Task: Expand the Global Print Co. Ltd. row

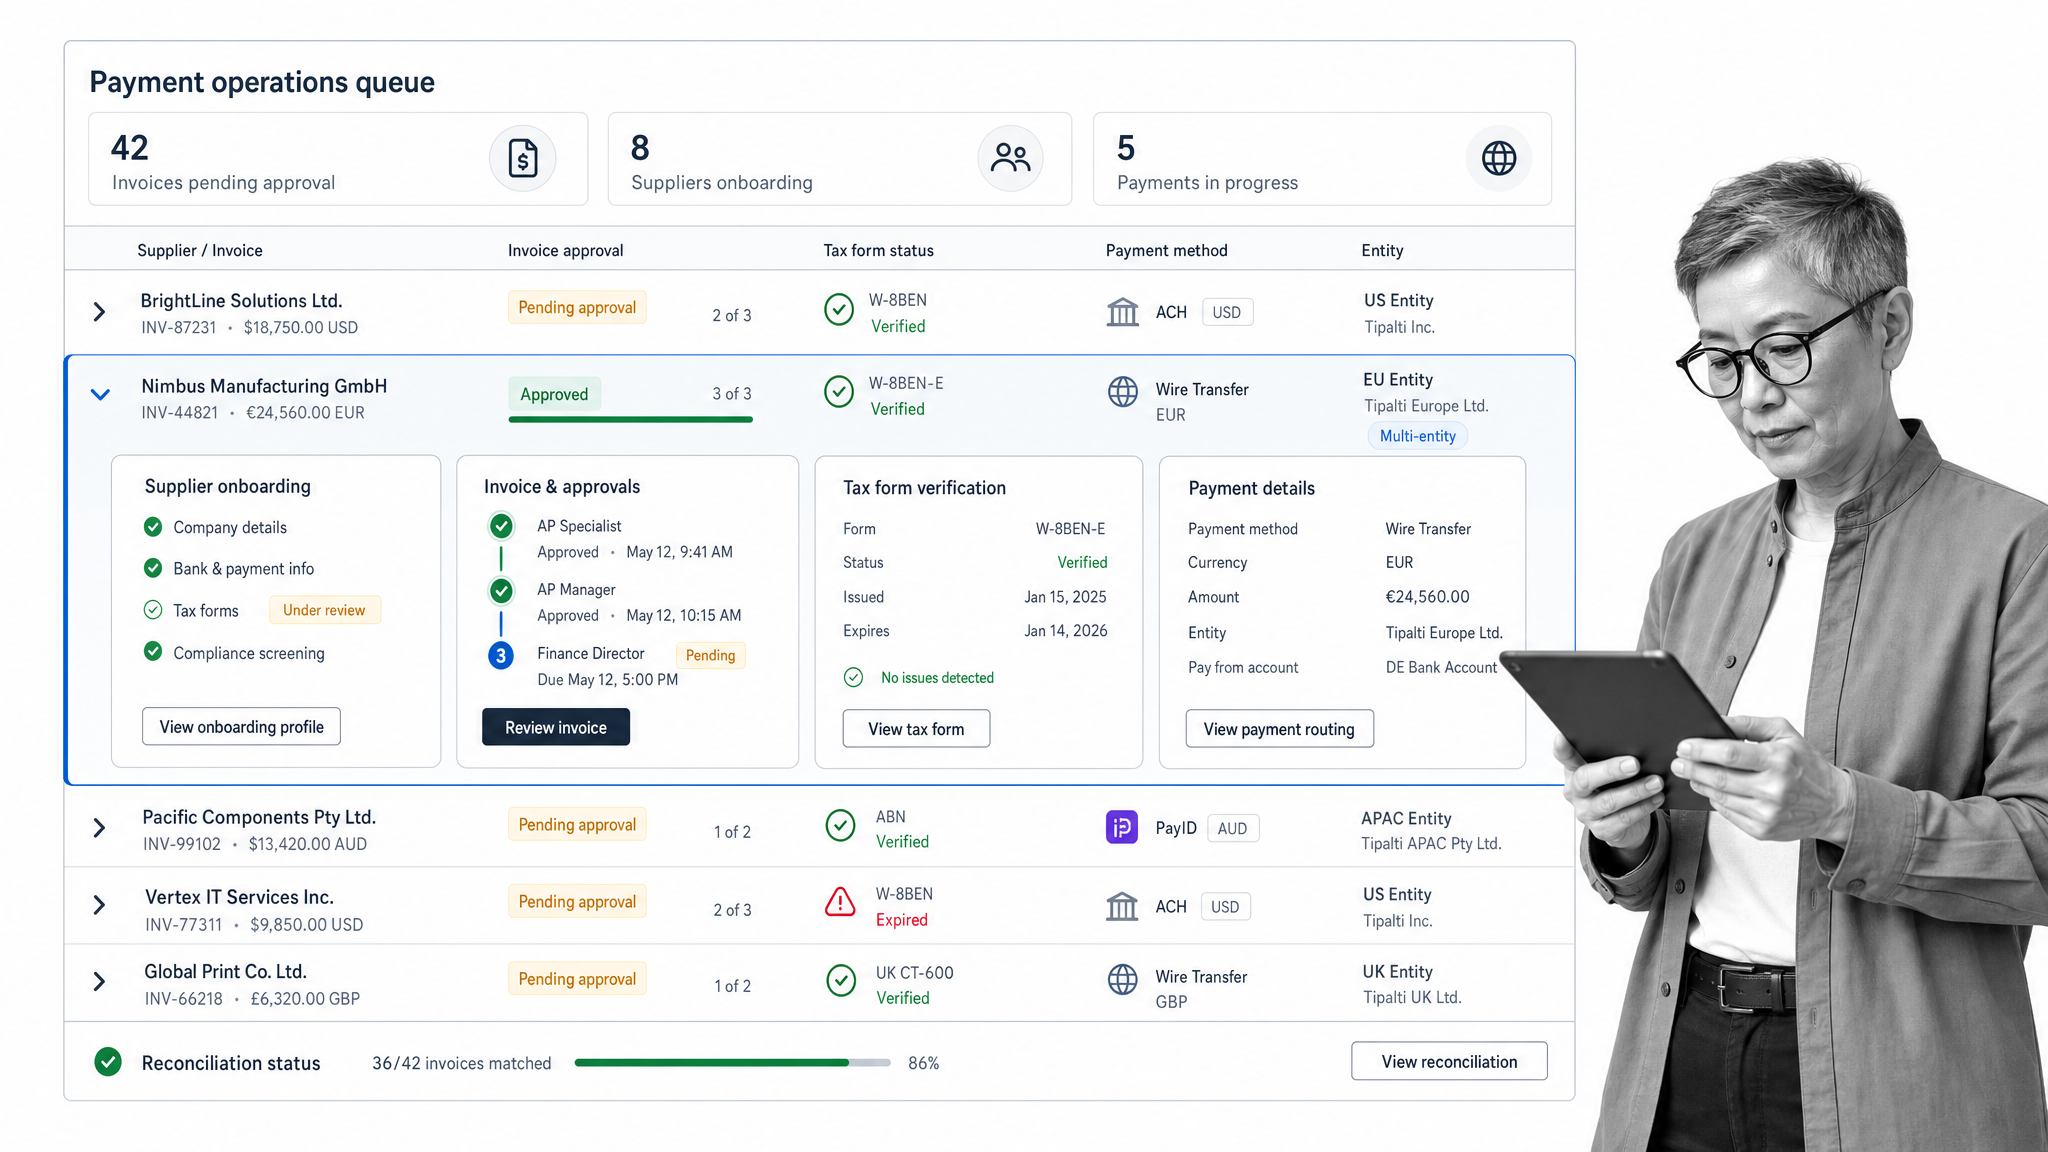Action: pyautogui.click(x=99, y=982)
